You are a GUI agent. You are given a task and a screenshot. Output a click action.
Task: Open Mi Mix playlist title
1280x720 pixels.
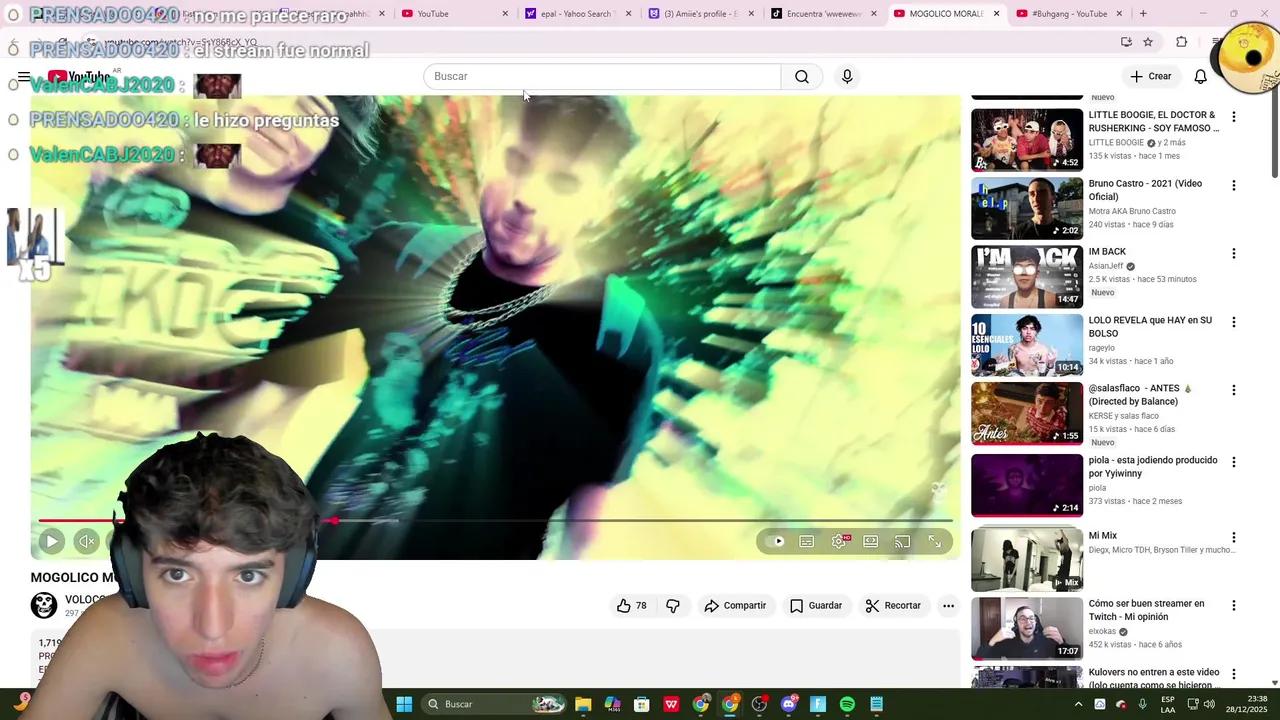[x=1103, y=536]
